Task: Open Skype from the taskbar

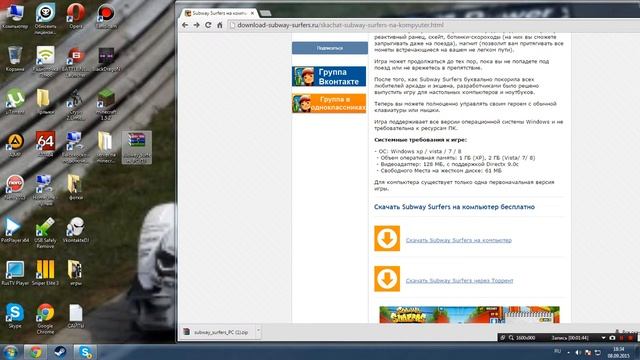Action: click(85, 352)
